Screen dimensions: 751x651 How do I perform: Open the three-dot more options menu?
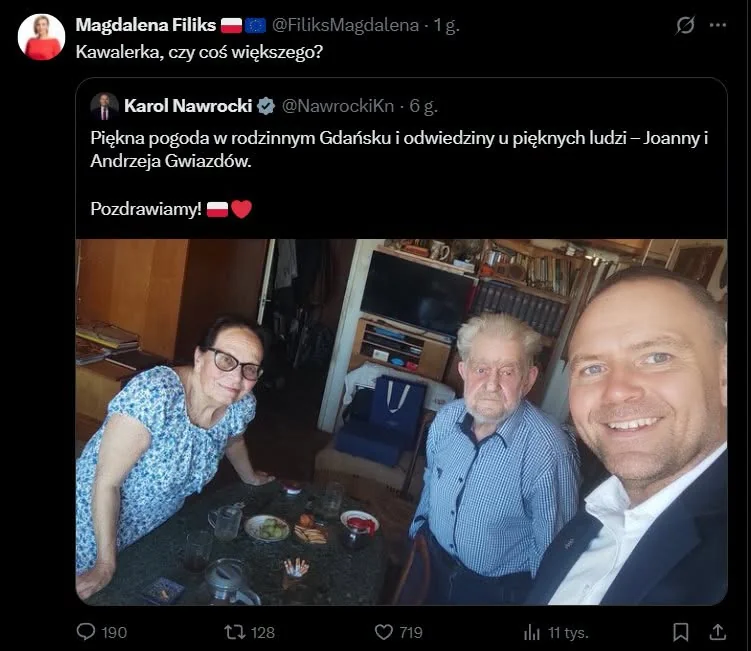717,25
